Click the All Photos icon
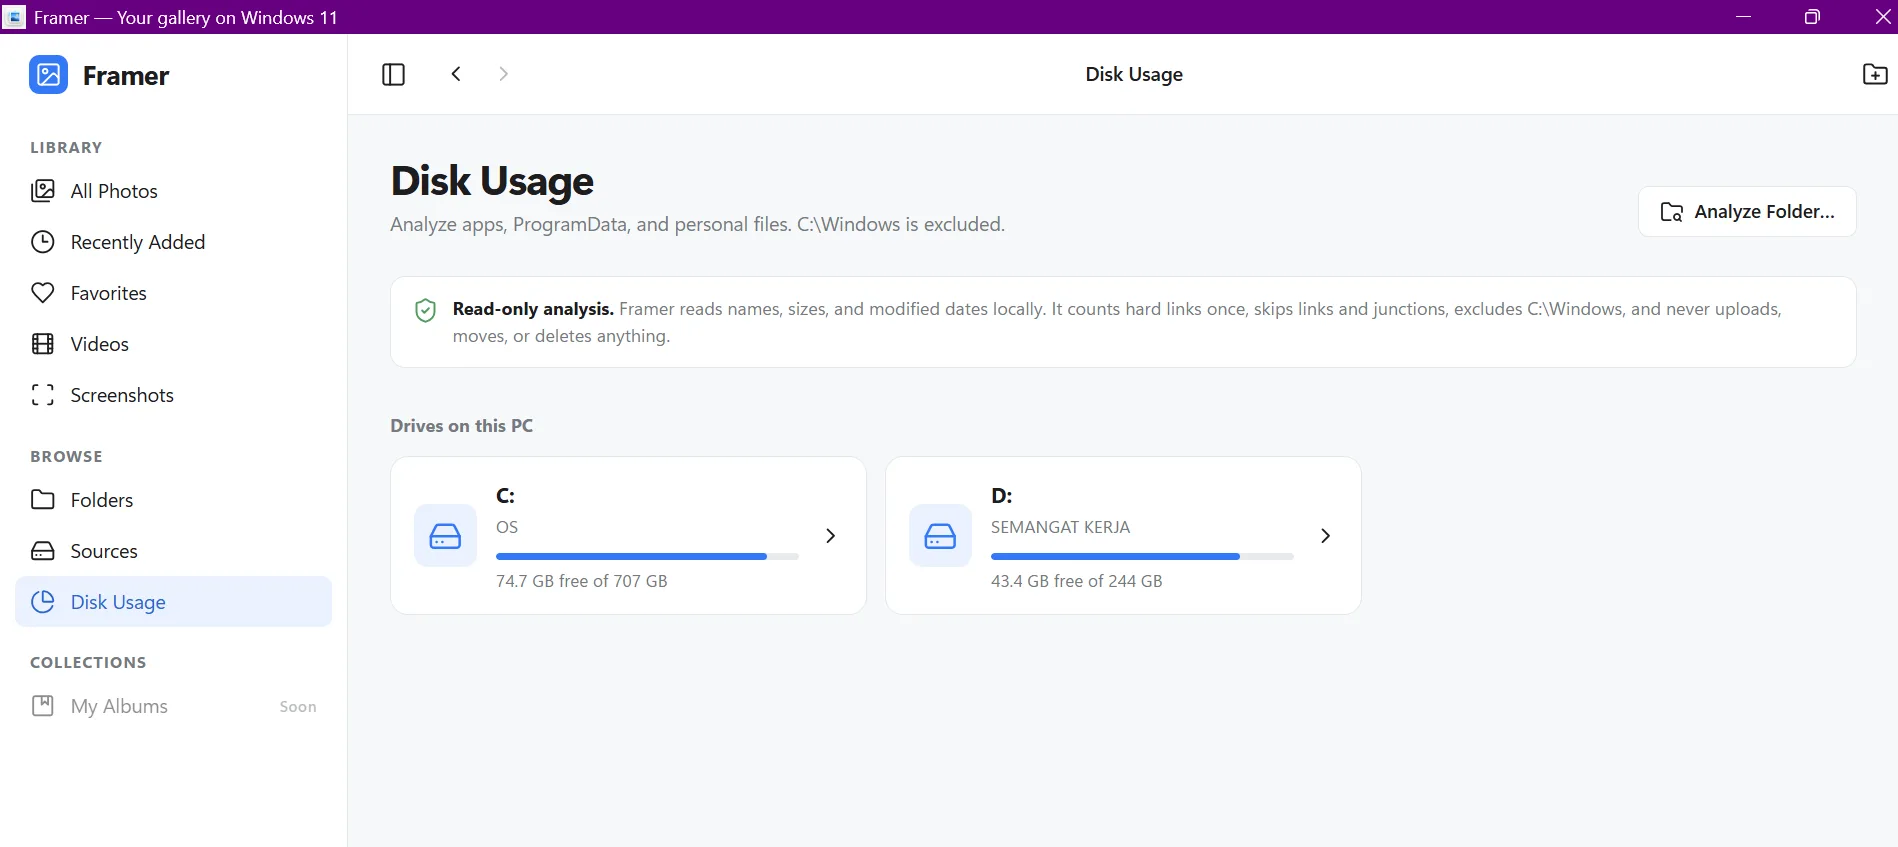Image resolution: width=1898 pixels, height=847 pixels. [43, 191]
